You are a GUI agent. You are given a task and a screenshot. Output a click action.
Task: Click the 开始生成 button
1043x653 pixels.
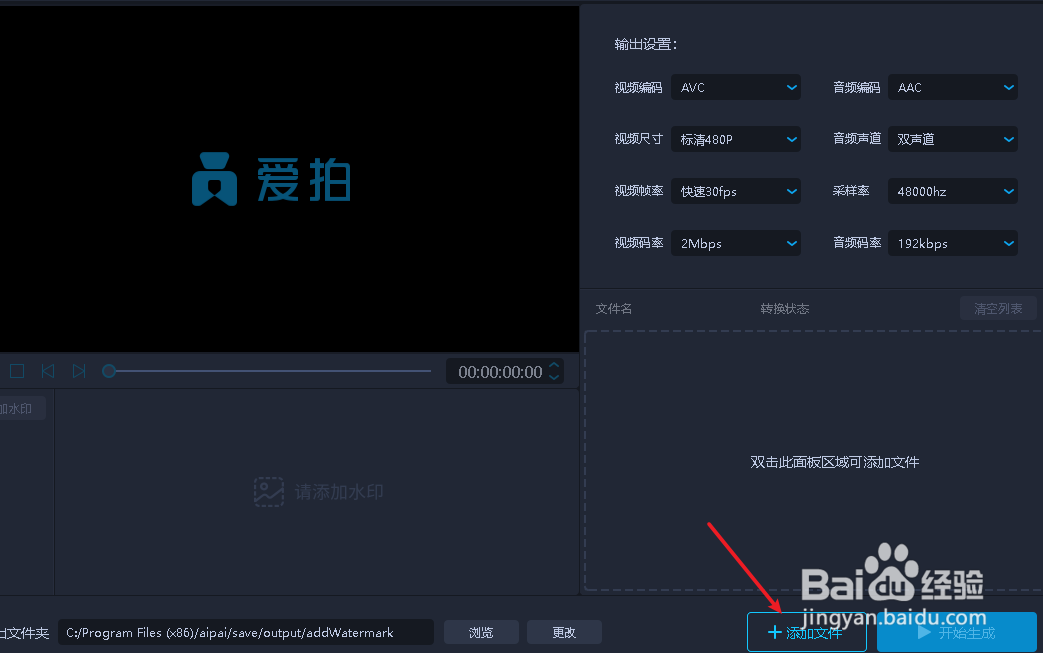[x=957, y=632]
